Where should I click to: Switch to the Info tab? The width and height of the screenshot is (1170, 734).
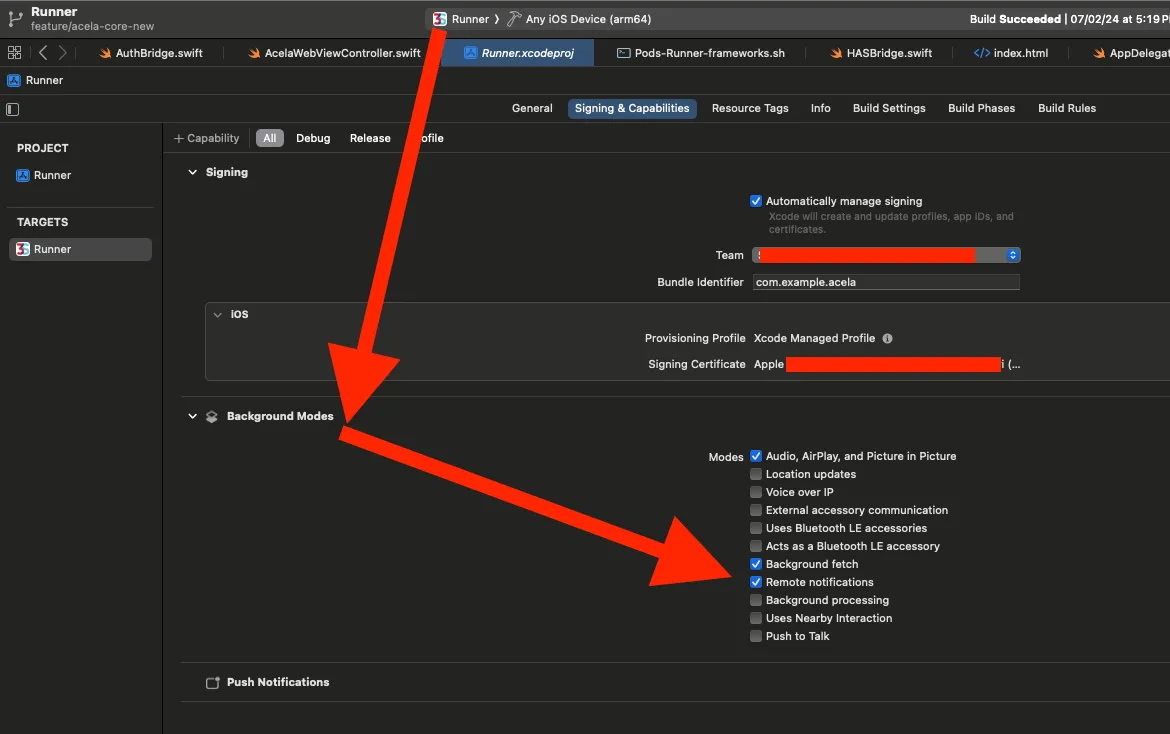pyautogui.click(x=821, y=108)
